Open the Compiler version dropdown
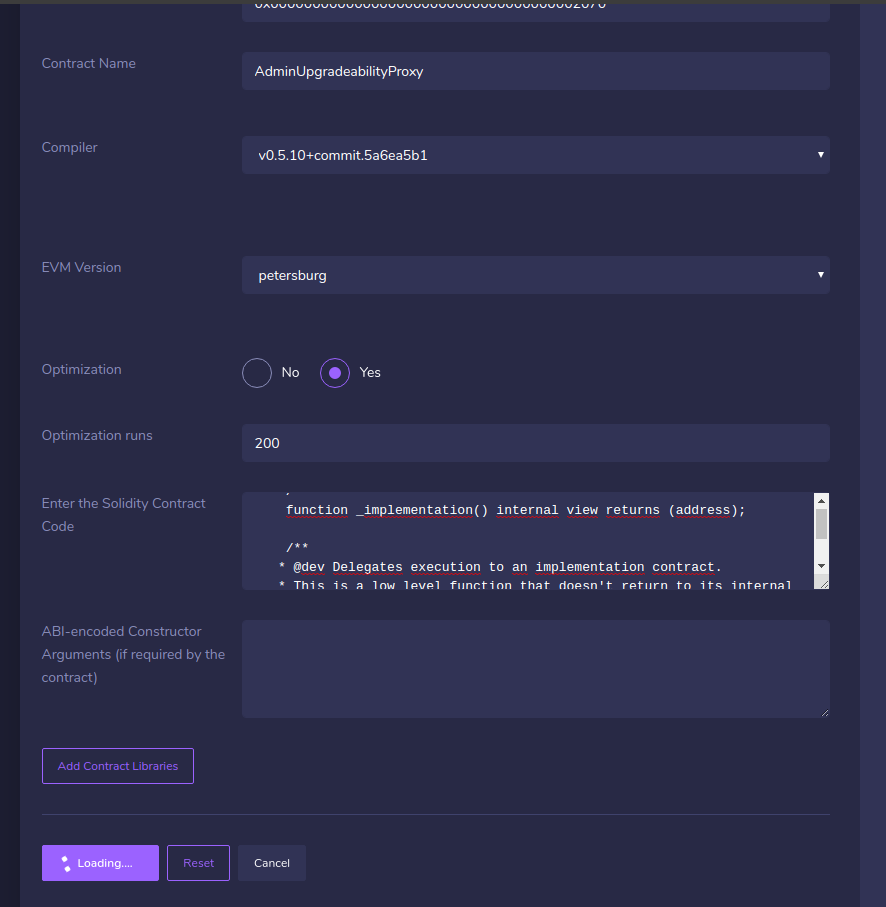886x907 pixels. tap(536, 155)
